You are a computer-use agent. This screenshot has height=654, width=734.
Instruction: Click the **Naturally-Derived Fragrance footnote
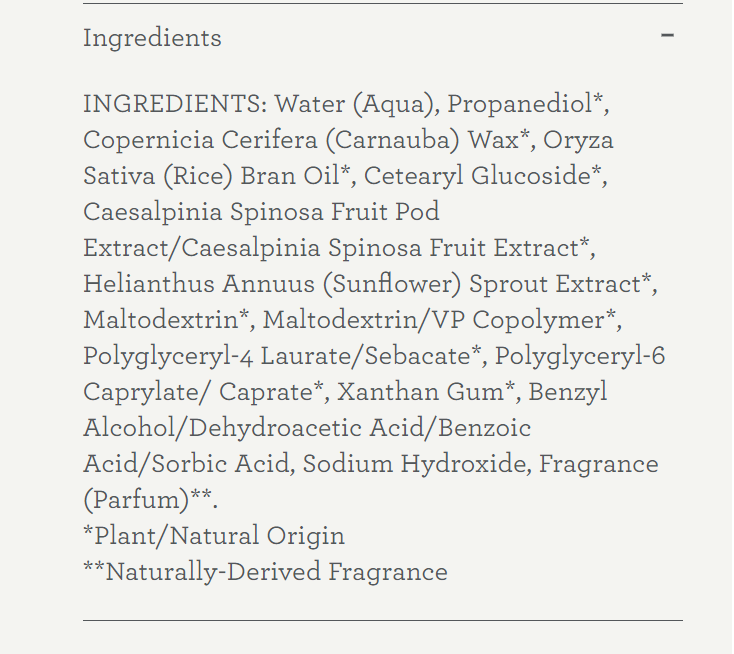[x=265, y=572]
